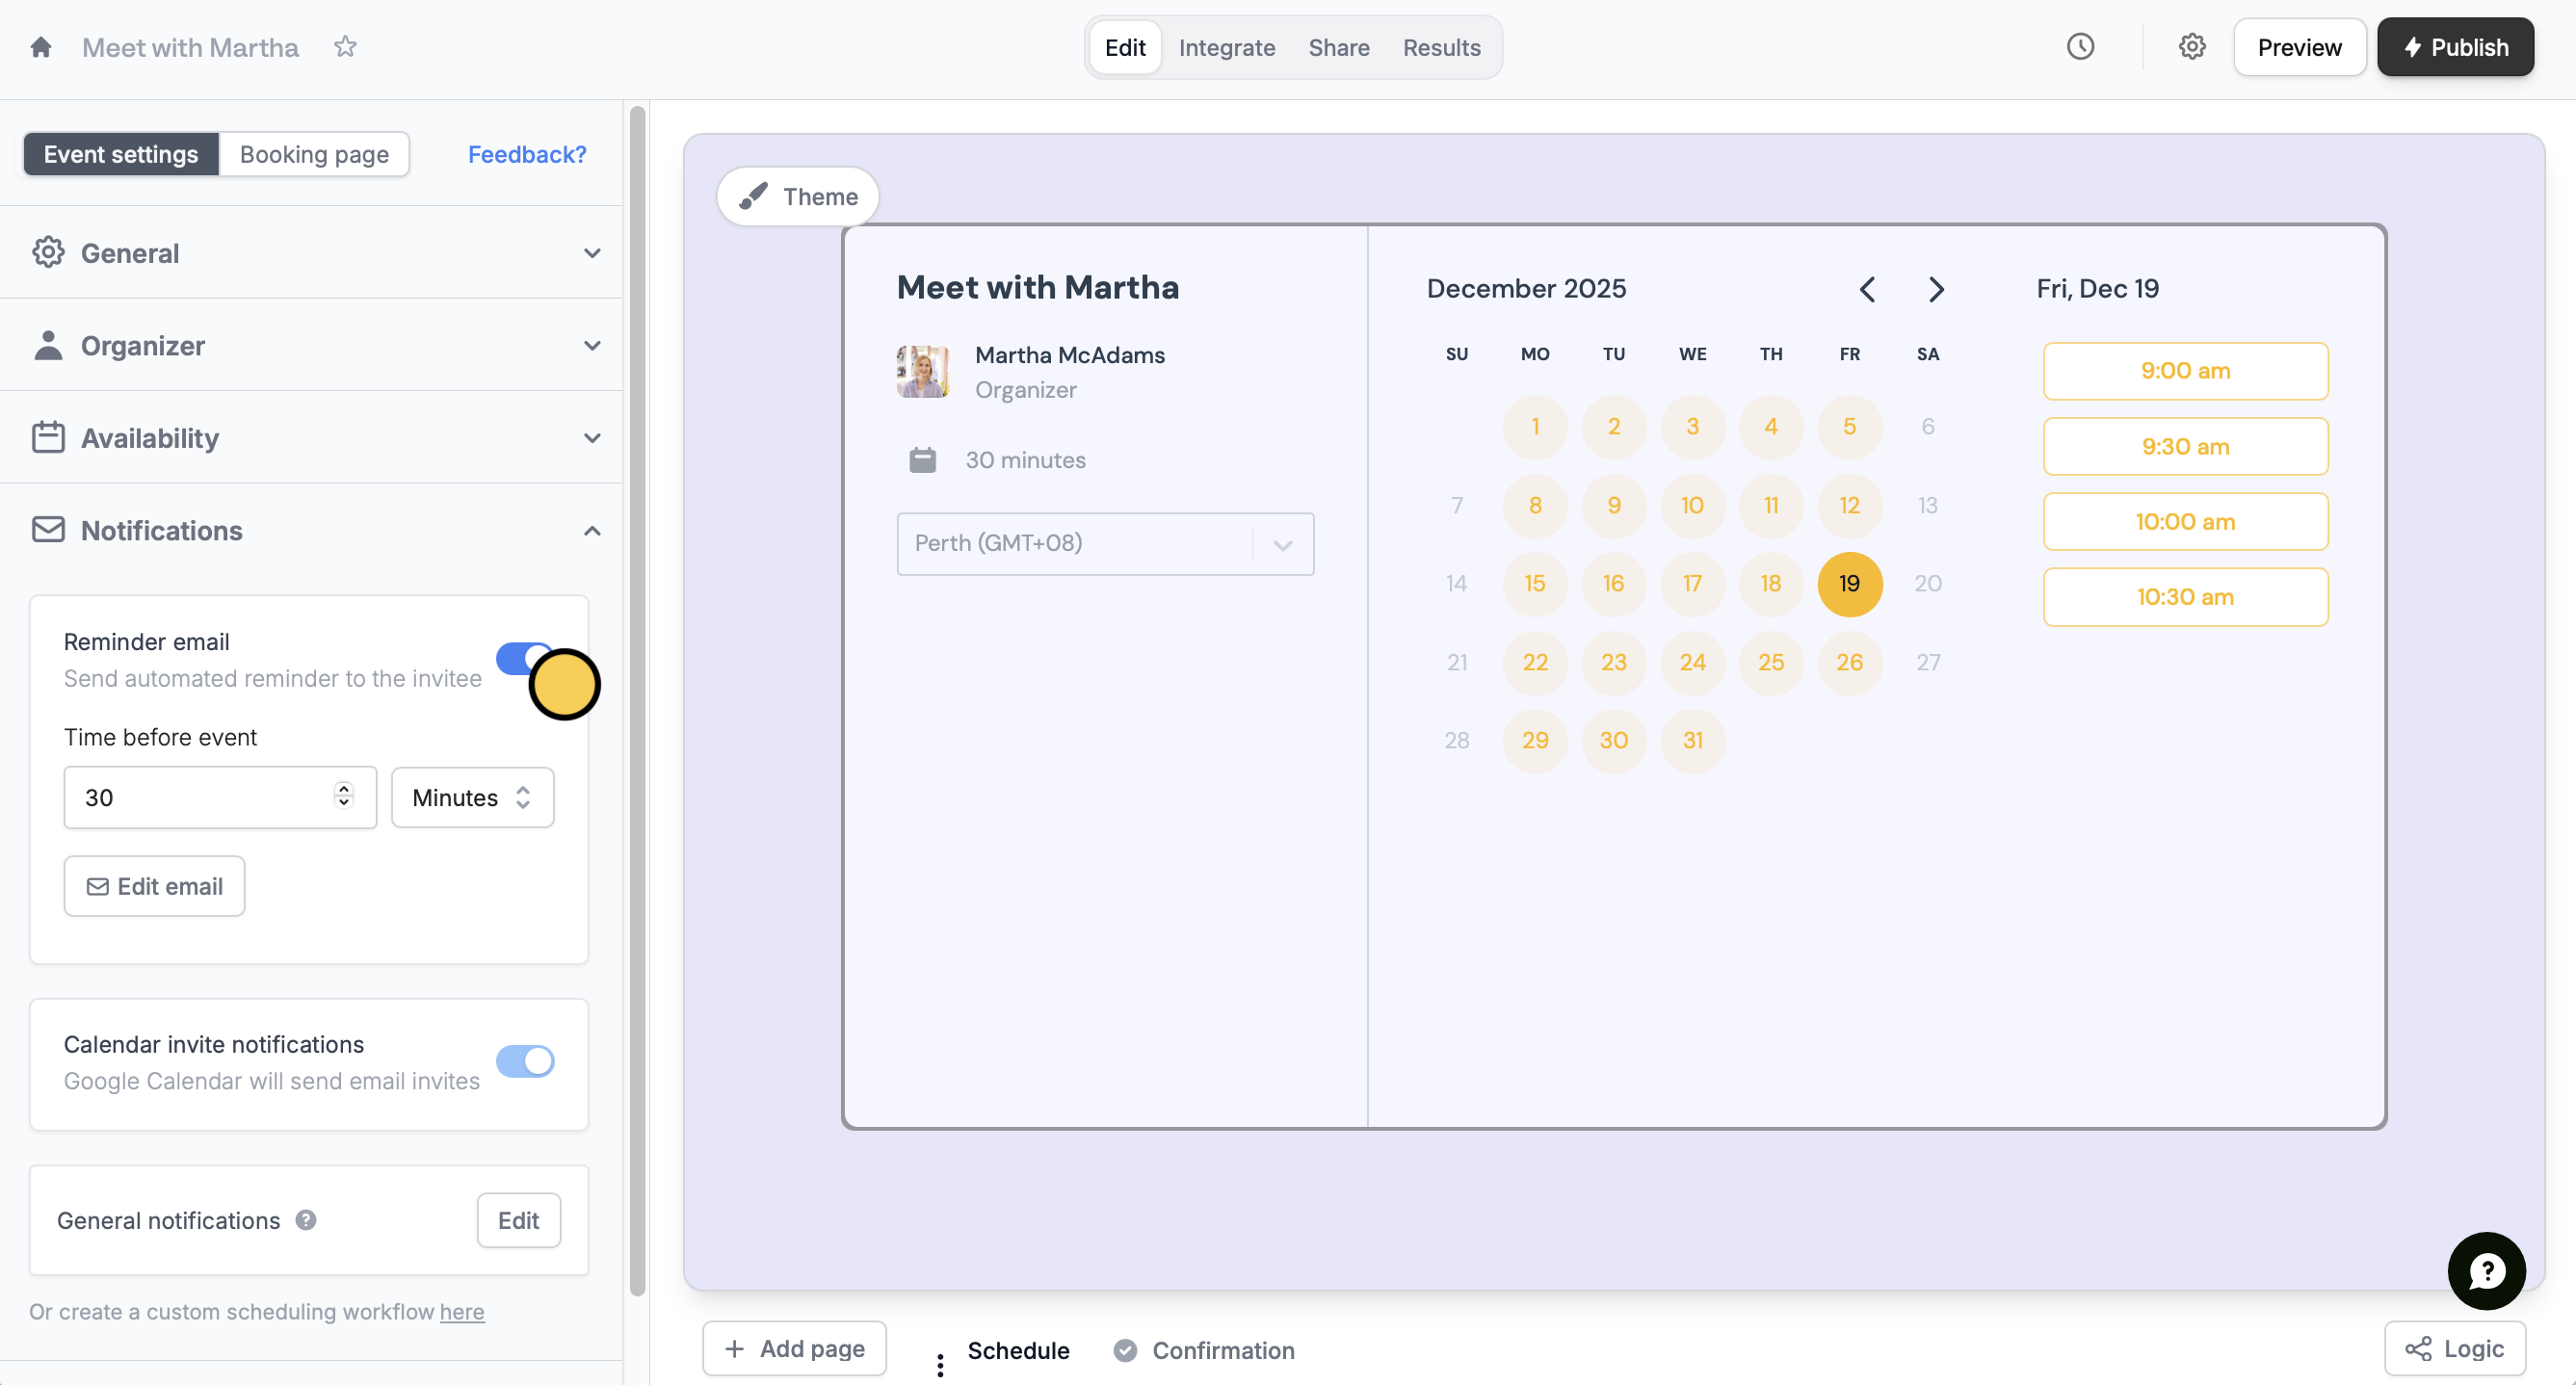Select the 9:30 am time slot

coord(2185,446)
